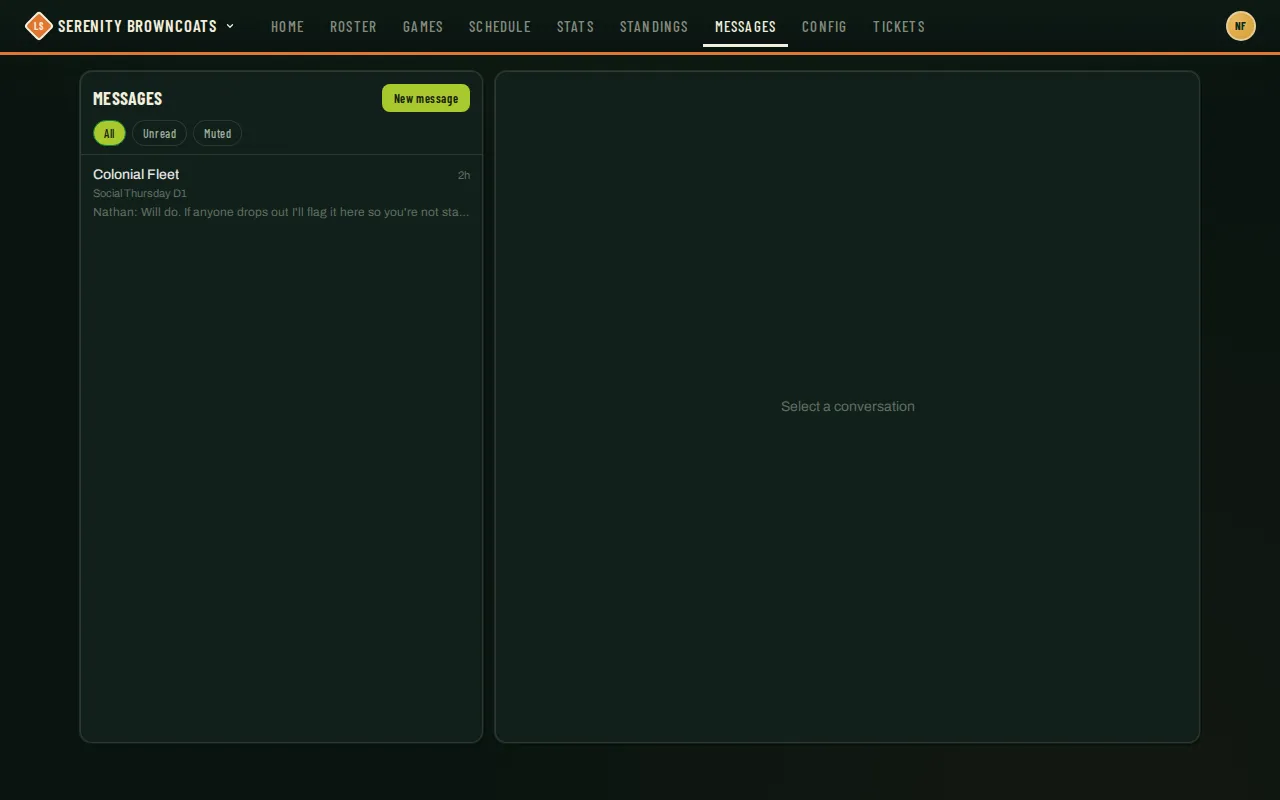Select the All messages filter
1280x800 pixels.
click(x=109, y=133)
